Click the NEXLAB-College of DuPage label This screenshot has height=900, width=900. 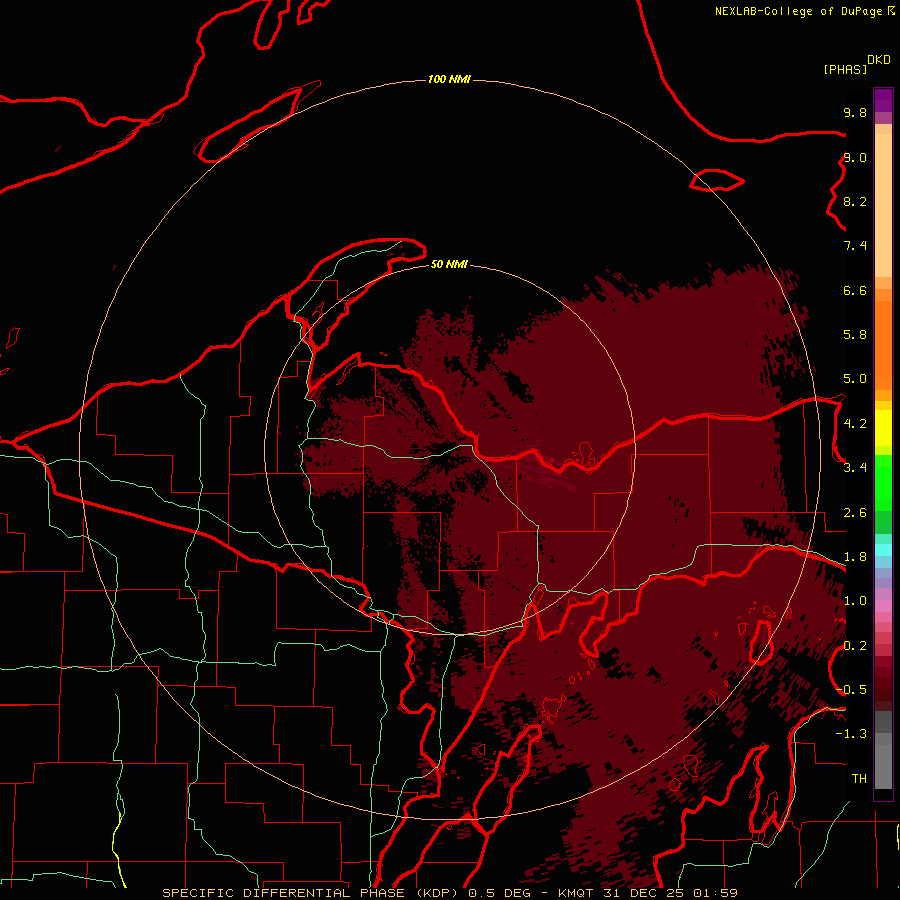click(x=800, y=11)
